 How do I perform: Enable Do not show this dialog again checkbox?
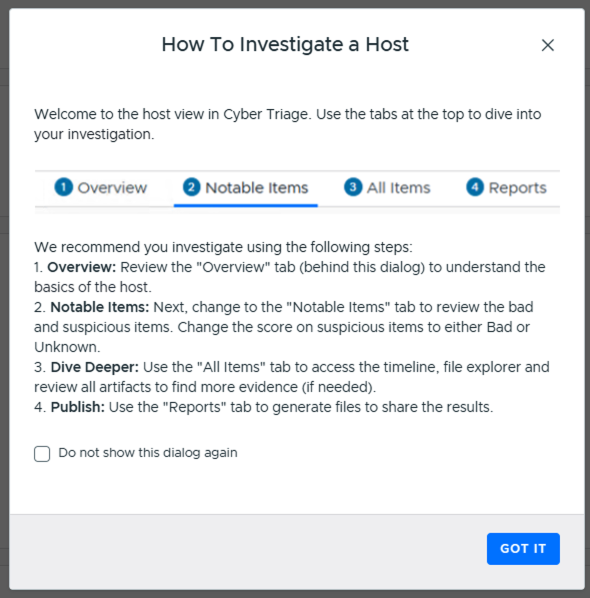42,453
